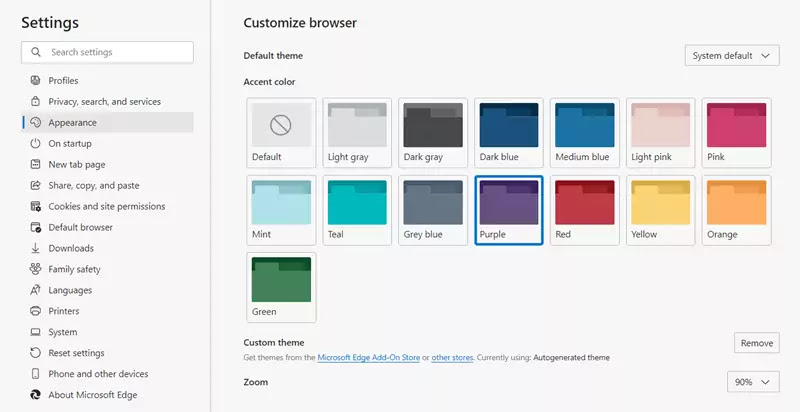
Task: Click the Default browser icon
Action: click(35, 227)
